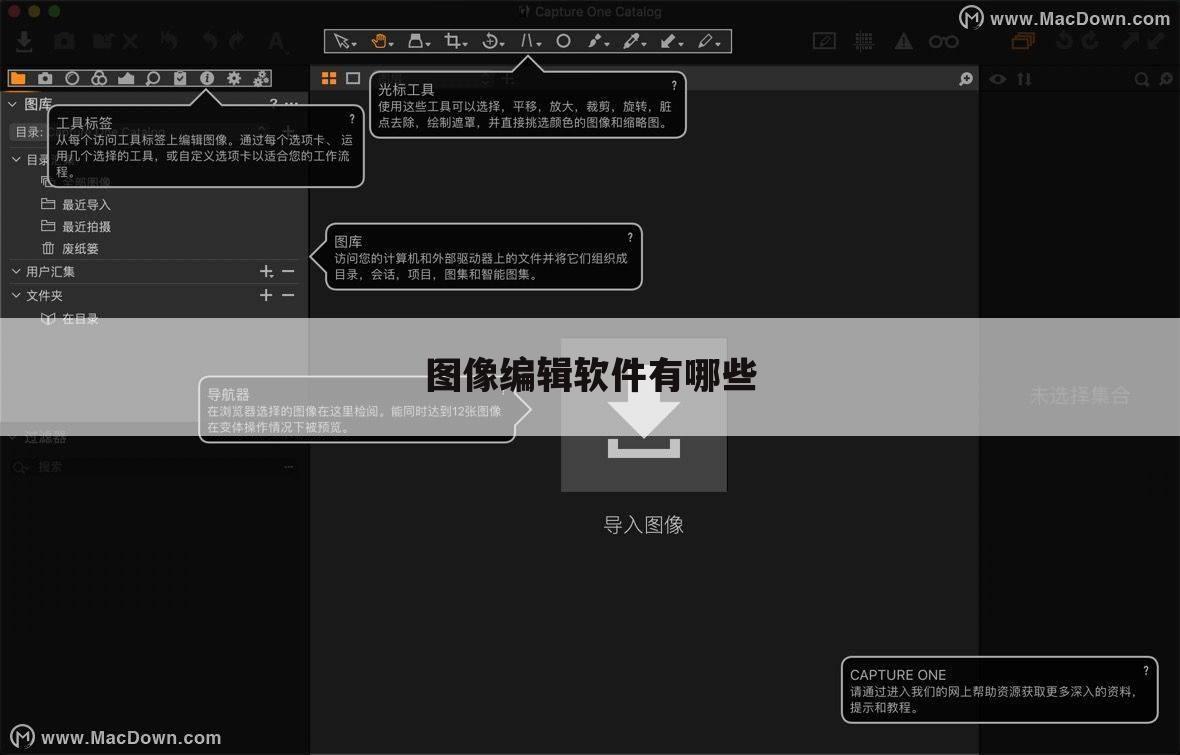
Task: Click the browser zoom magnifier plus icon
Action: 966,79
